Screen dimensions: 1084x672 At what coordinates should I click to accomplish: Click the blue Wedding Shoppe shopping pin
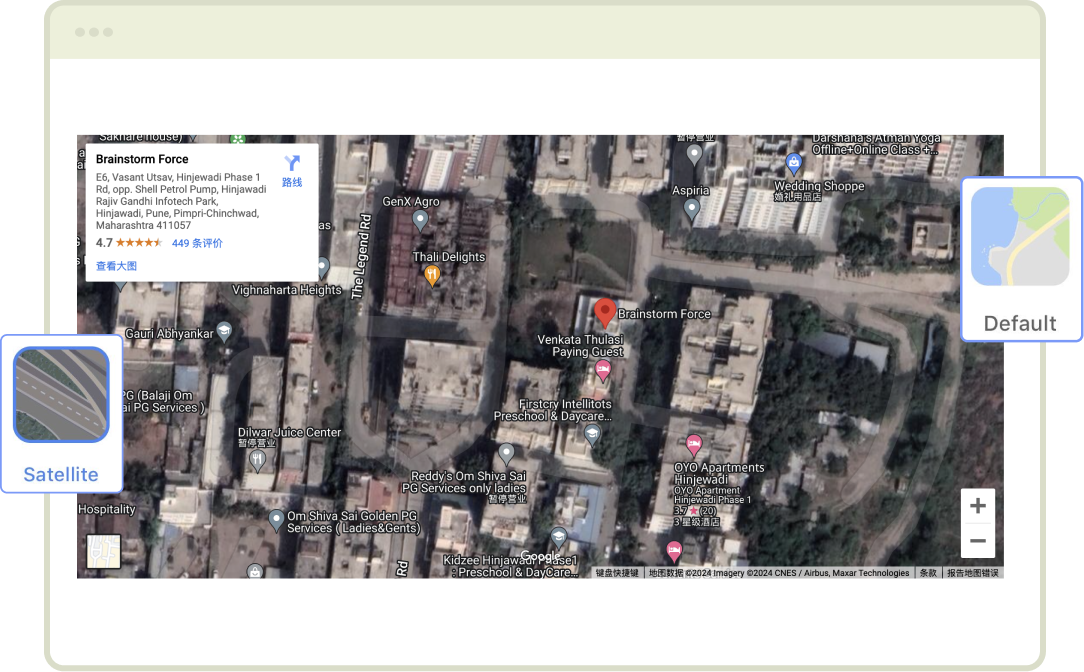pyautogui.click(x=794, y=164)
